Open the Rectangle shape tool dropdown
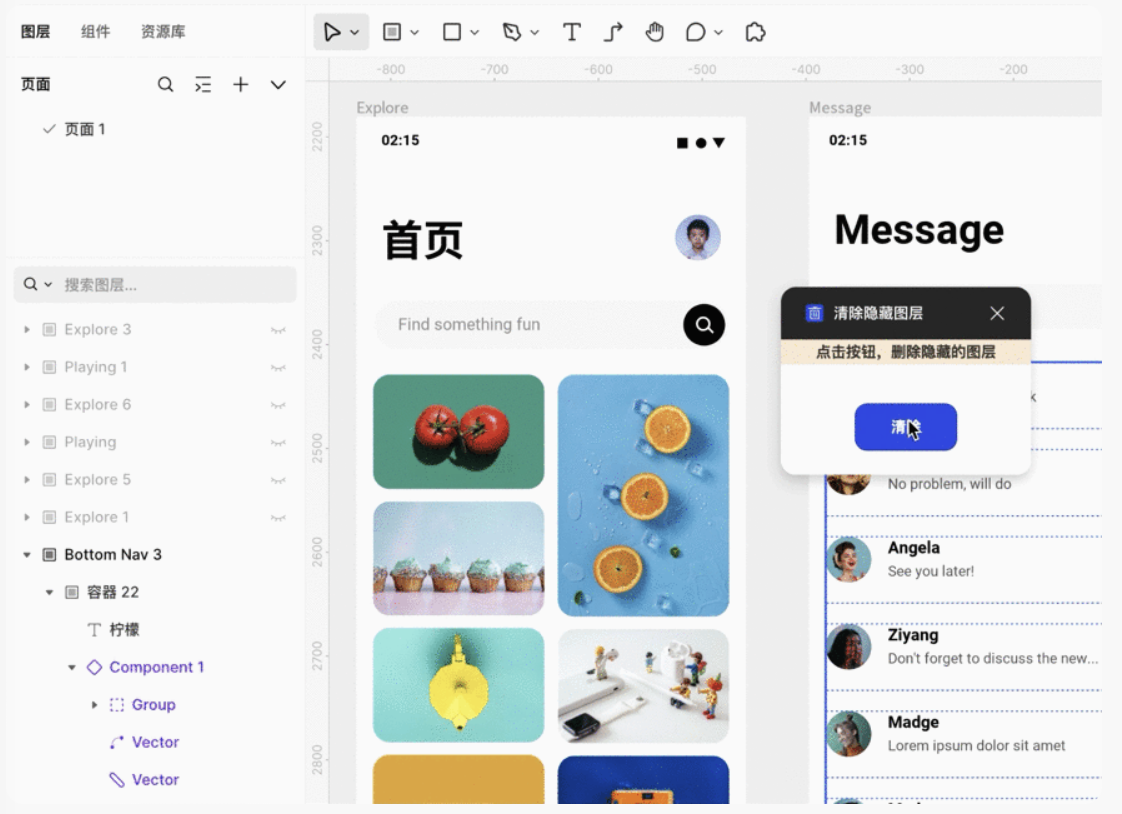The height and width of the screenshot is (814, 1122). click(474, 33)
